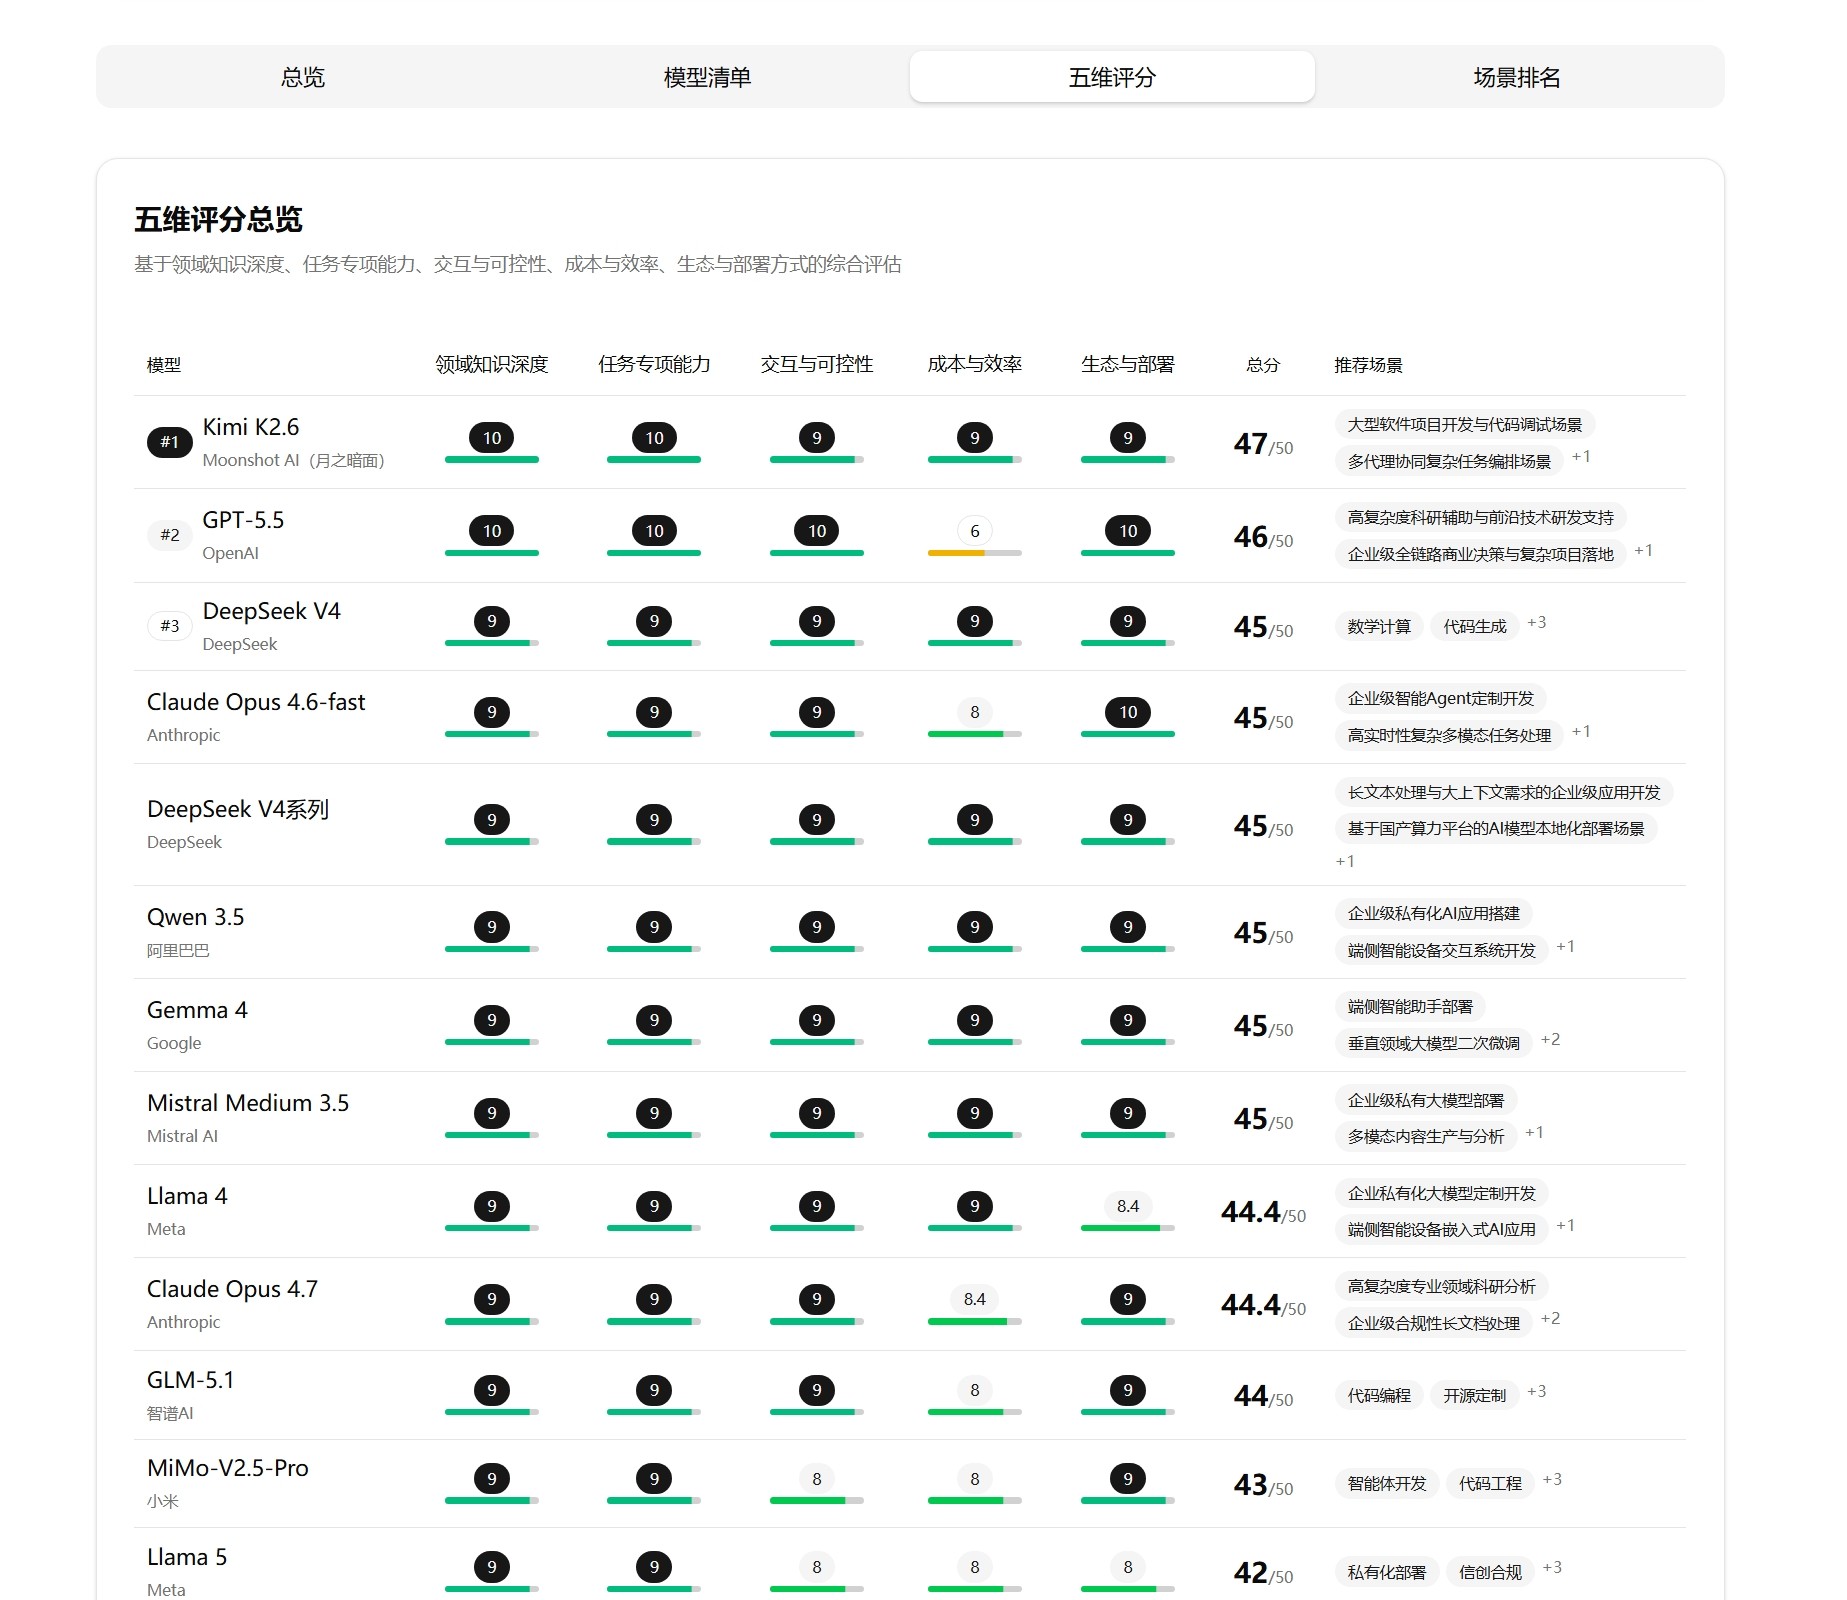The height and width of the screenshot is (1600, 1847).
Task: Select the GPT-5.5 model name
Action: coord(243,520)
